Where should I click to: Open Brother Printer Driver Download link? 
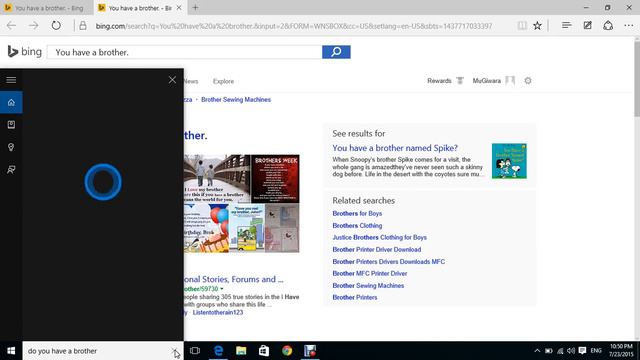point(377,249)
